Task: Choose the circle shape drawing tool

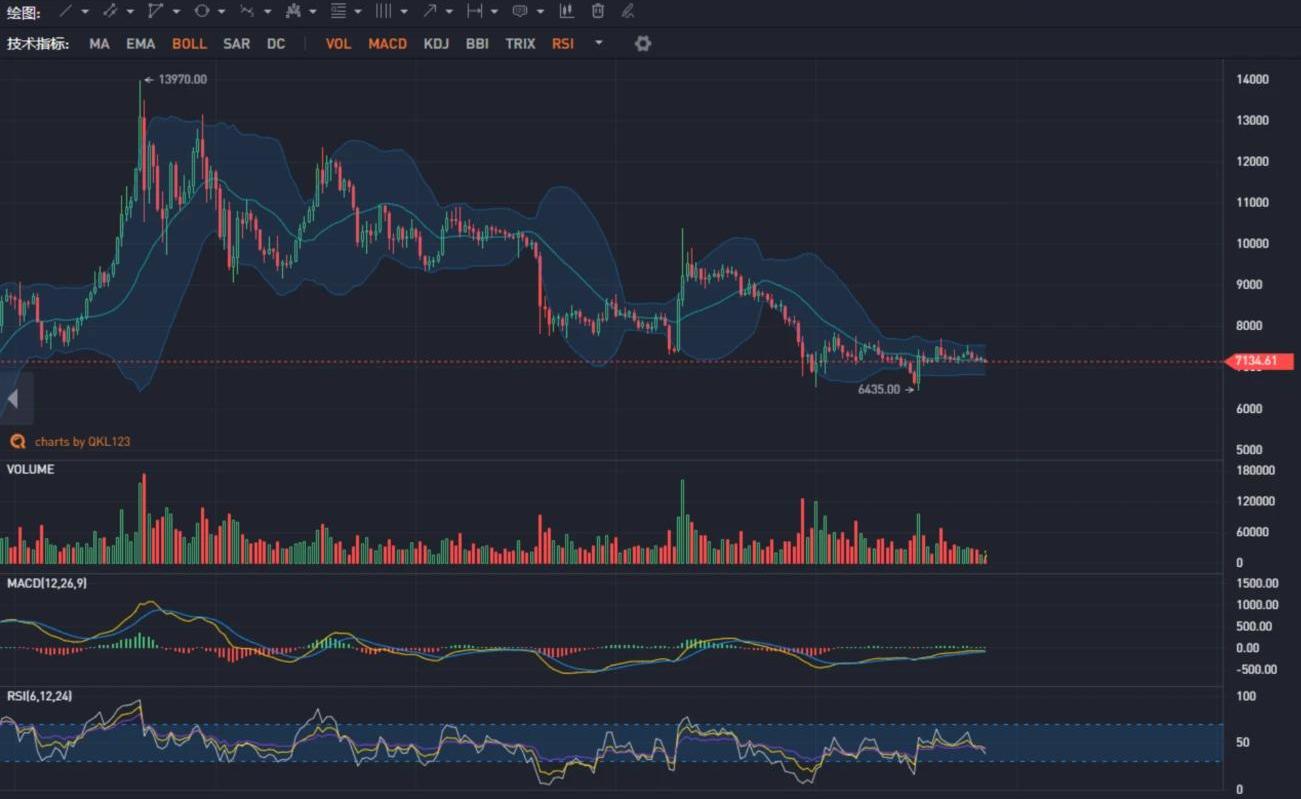Action: pos(201,11)
